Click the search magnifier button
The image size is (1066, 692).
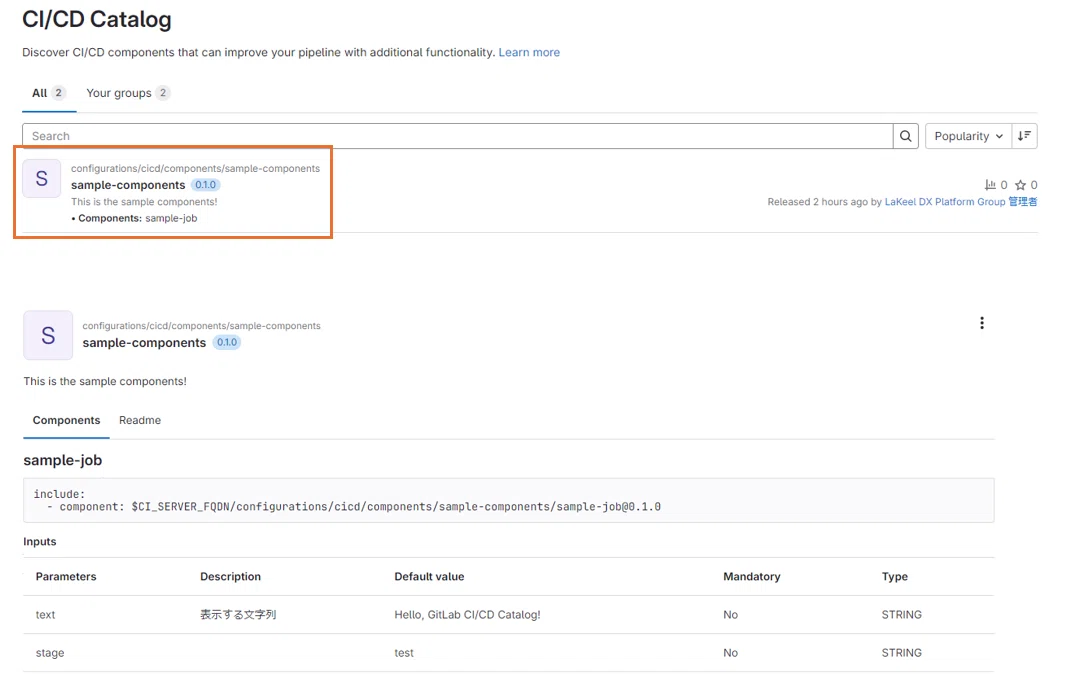point(906,136)
